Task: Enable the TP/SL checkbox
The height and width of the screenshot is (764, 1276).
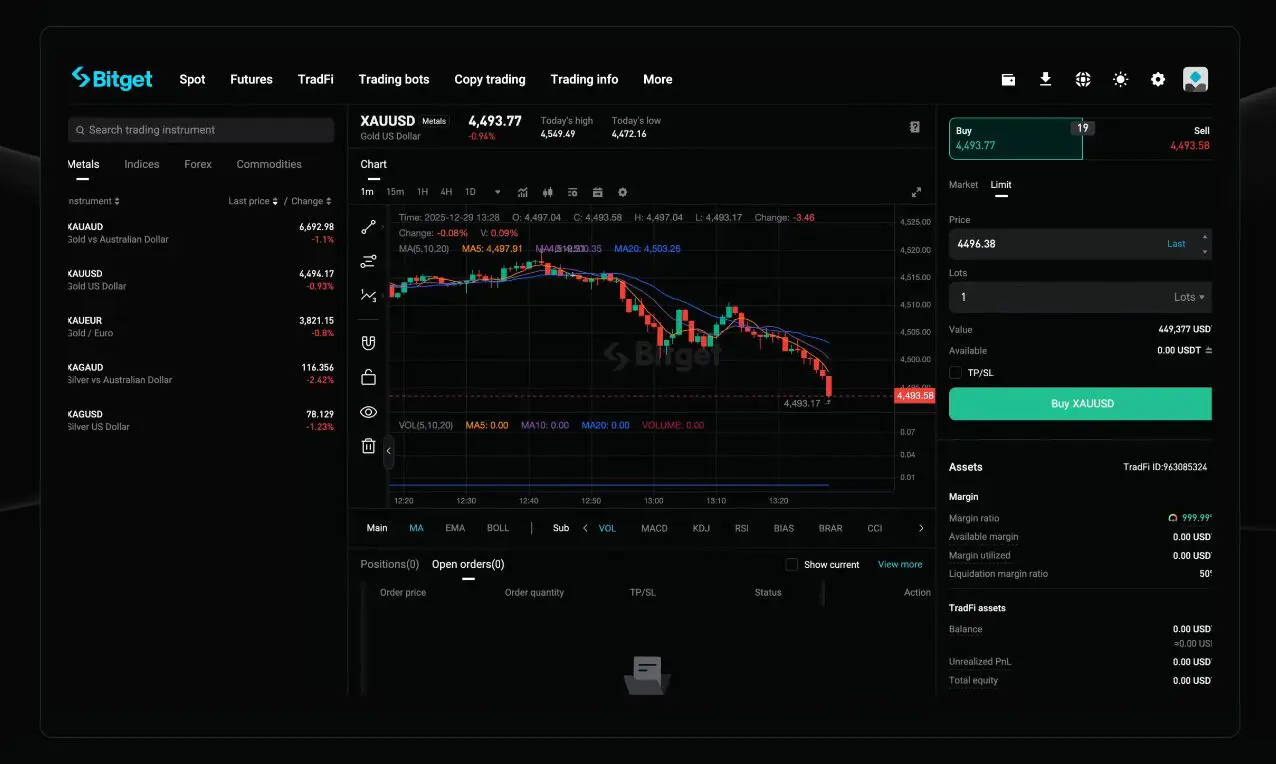Action: pyautogui.click(x=955, y=372)
